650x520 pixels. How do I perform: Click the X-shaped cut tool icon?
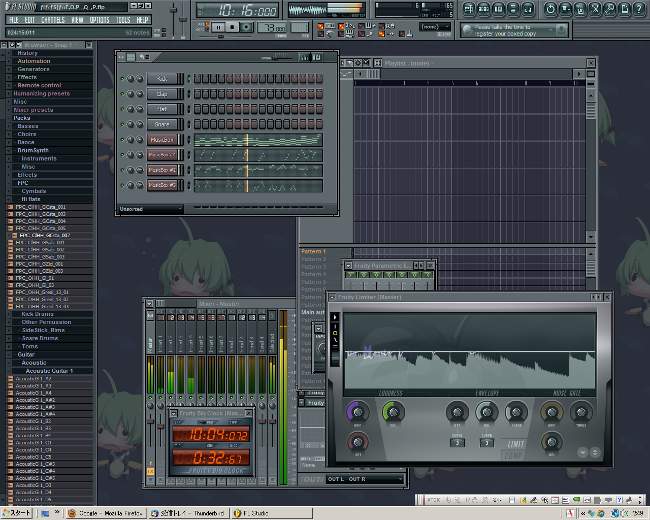(x=595, y=9)
